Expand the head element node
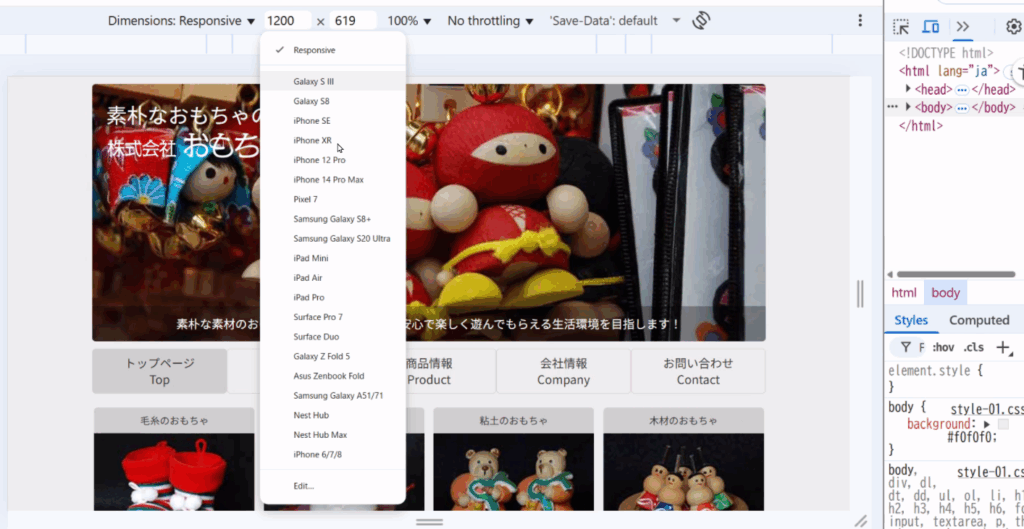1024x529 pixels. pos(908,89)
